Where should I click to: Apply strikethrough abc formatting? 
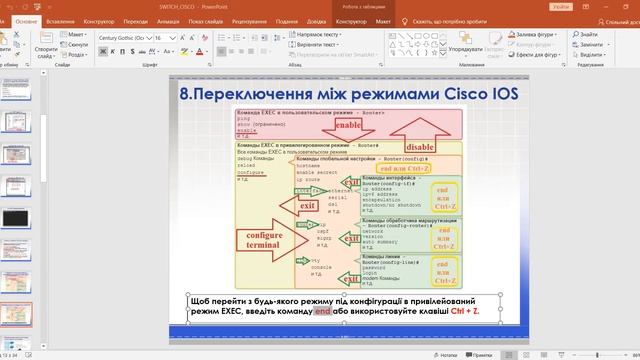[x=142, y=51]
